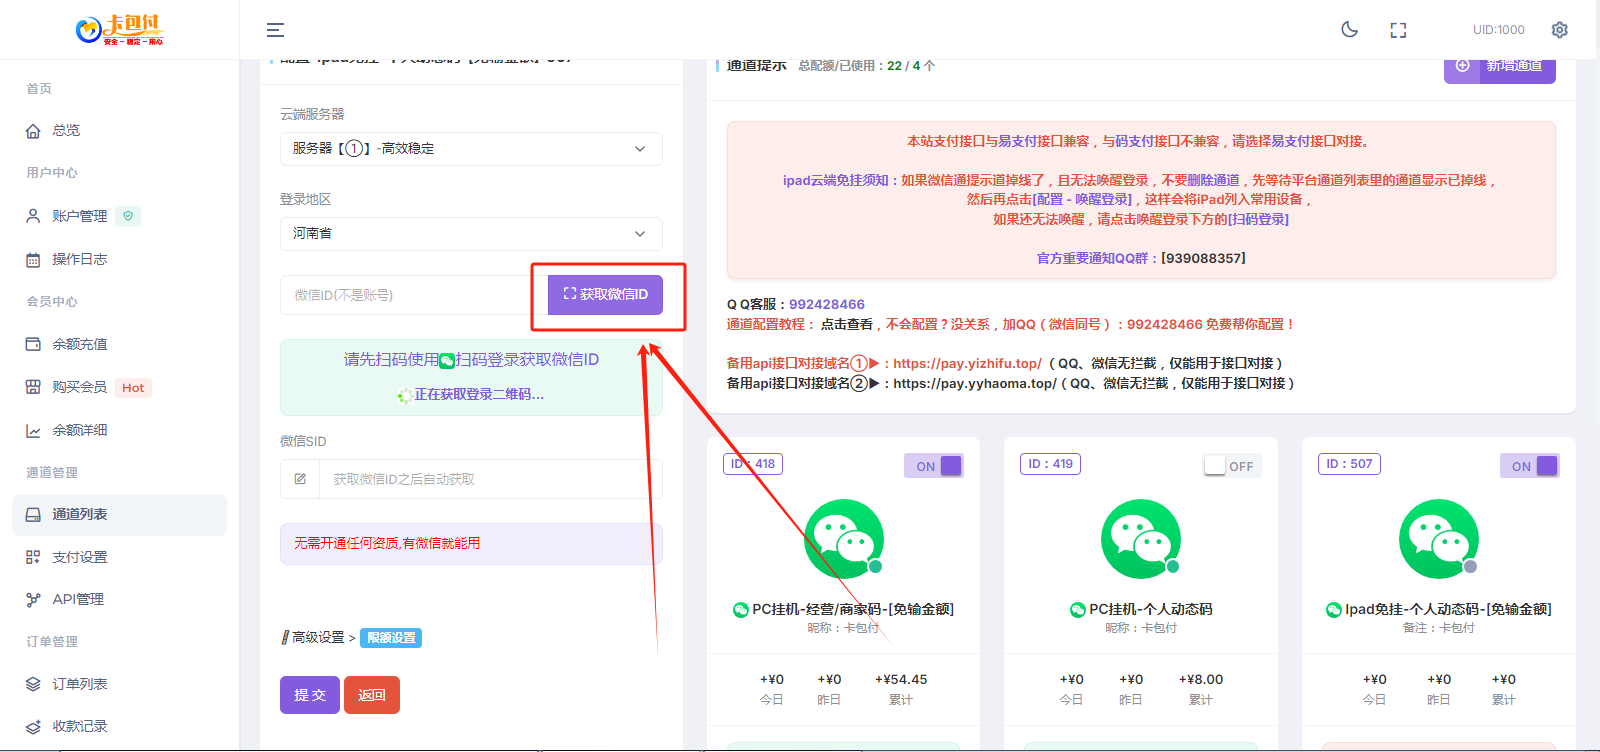The width and height of the screenshot is (1600, 752).
Task: Open settings gear icon beside UID
Action: click(x=1559, y=30)
